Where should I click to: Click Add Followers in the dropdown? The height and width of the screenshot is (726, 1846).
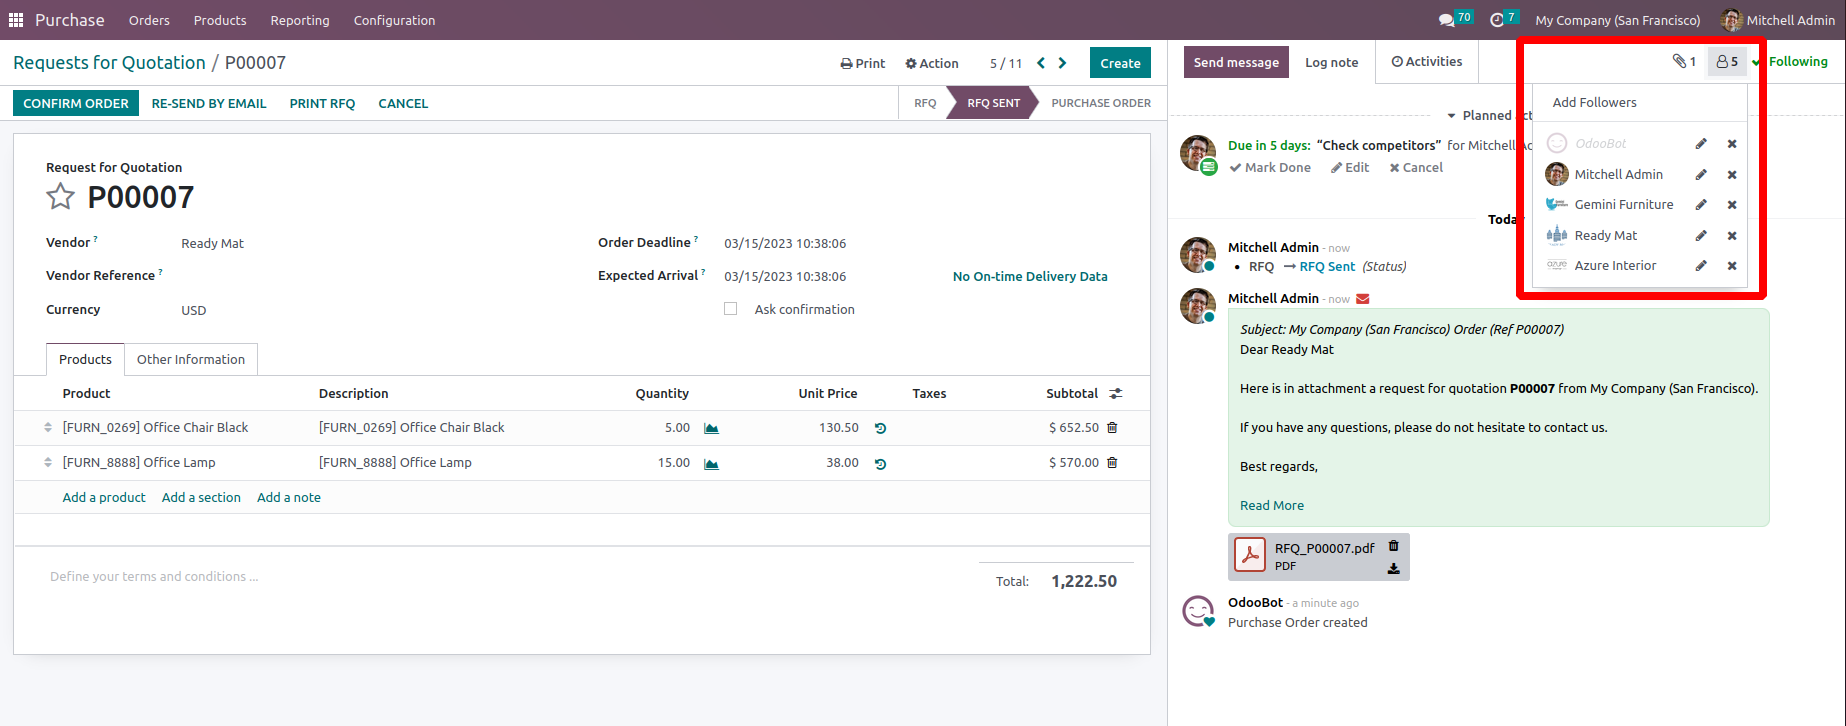click(x=1594, y=102)
